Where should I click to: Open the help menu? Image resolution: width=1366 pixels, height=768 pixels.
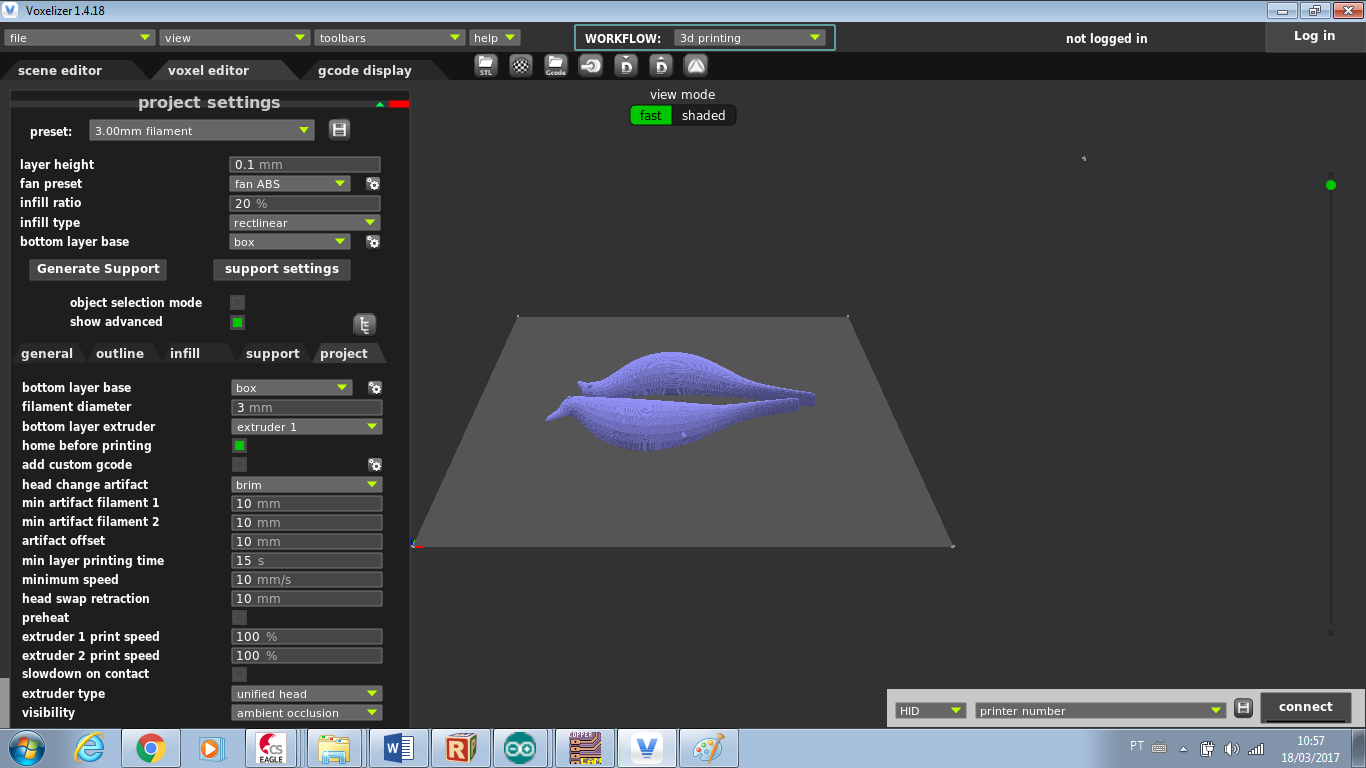pyautogui.click(x=495, y=38)
